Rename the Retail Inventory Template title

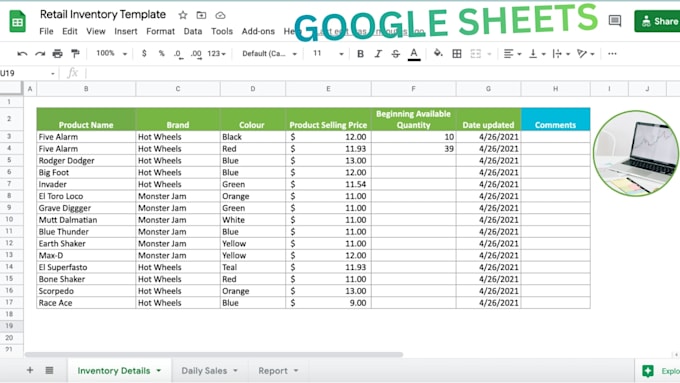(103, 14)
